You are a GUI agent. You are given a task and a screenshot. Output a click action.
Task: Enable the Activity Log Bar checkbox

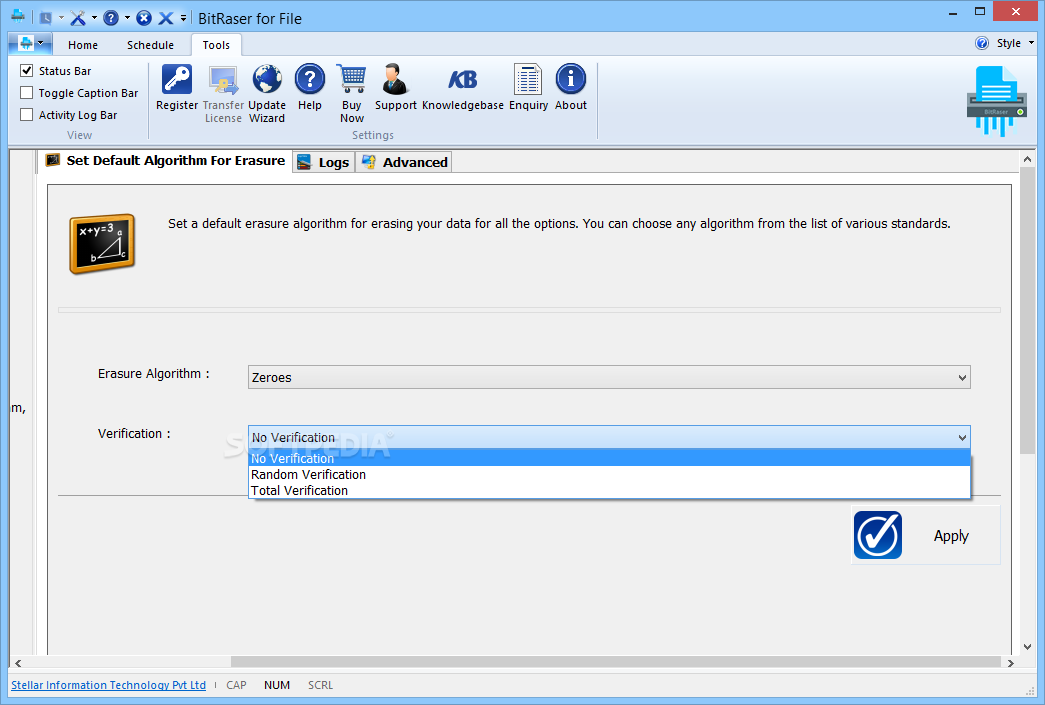click(x=27, y=115)
